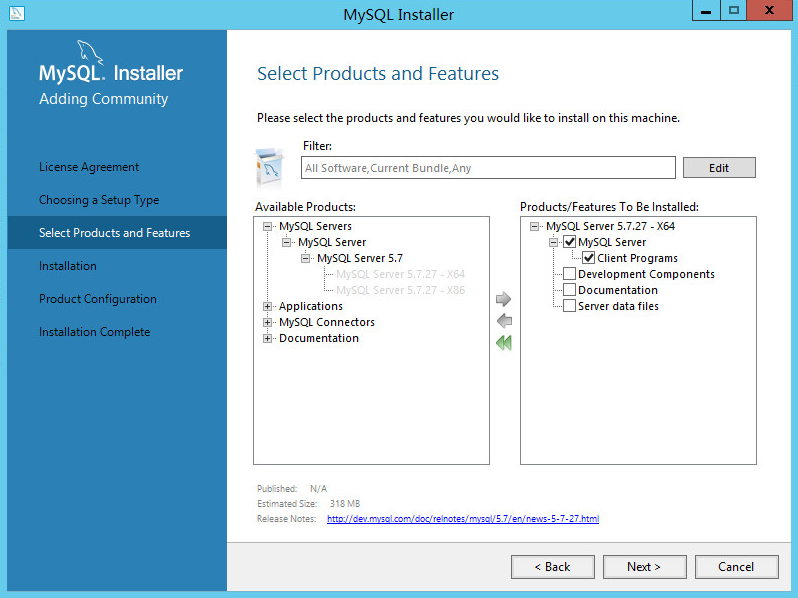The height and width of the screenshot is (598, 798).
Task: Uncheck the Client Programs checkbox
Action: tap(588, 258)
